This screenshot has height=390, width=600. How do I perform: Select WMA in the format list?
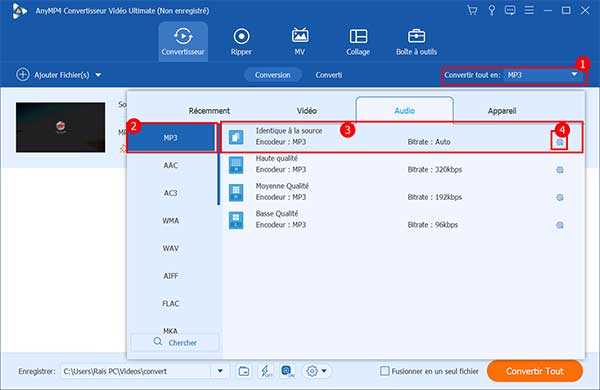click(x=171, y=220)
